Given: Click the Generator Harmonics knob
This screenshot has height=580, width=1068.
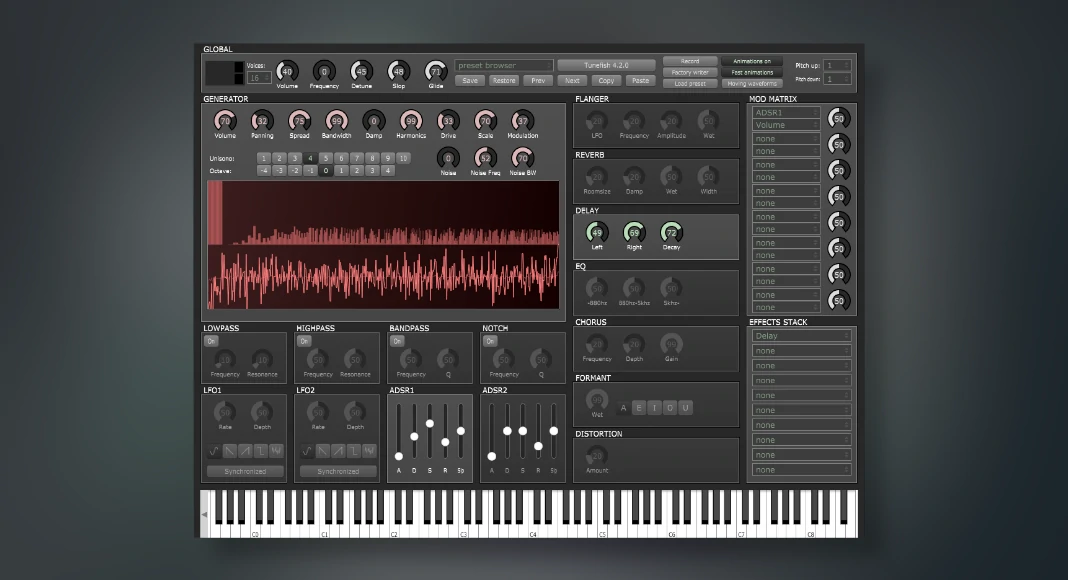Looking at the screenshot, I should (410, 121).
